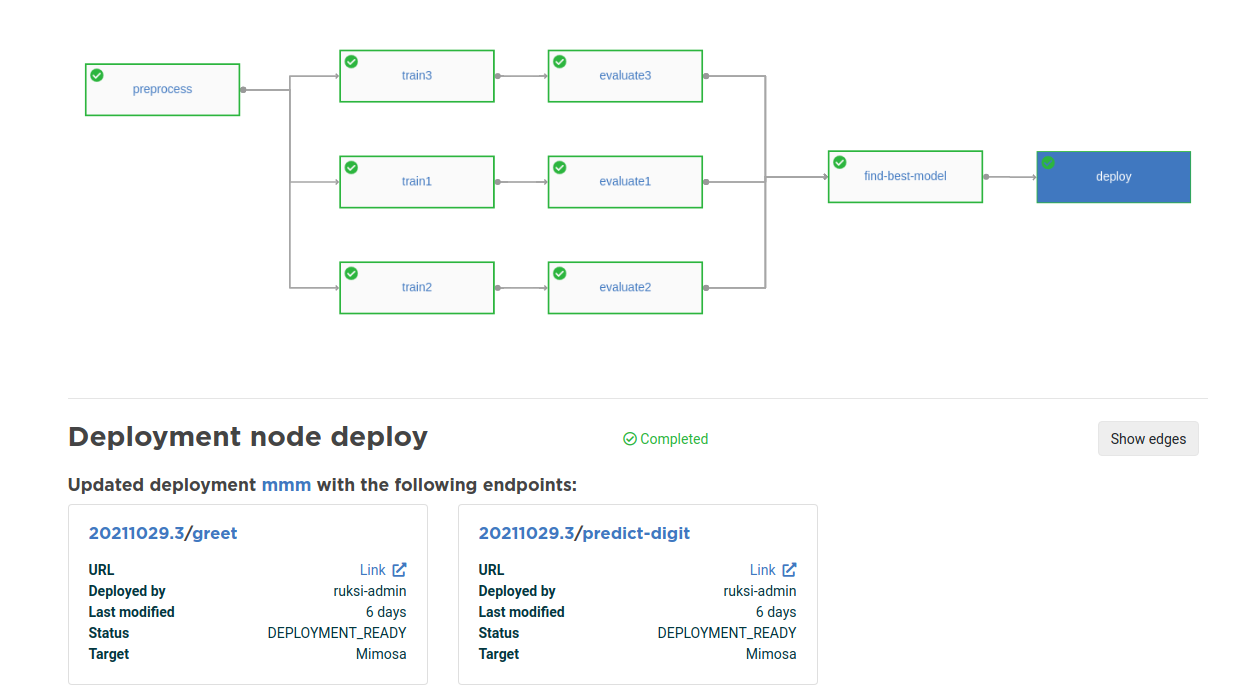Click the Completed status check icon

click(630, 439)
